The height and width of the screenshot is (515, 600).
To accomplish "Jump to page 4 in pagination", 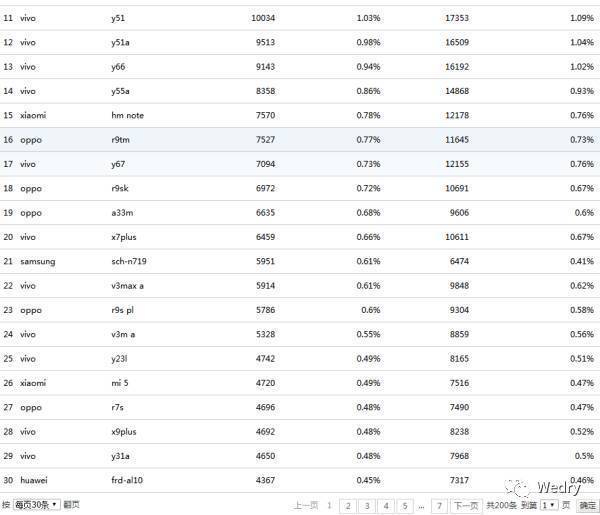I will (x=386, y=506).
